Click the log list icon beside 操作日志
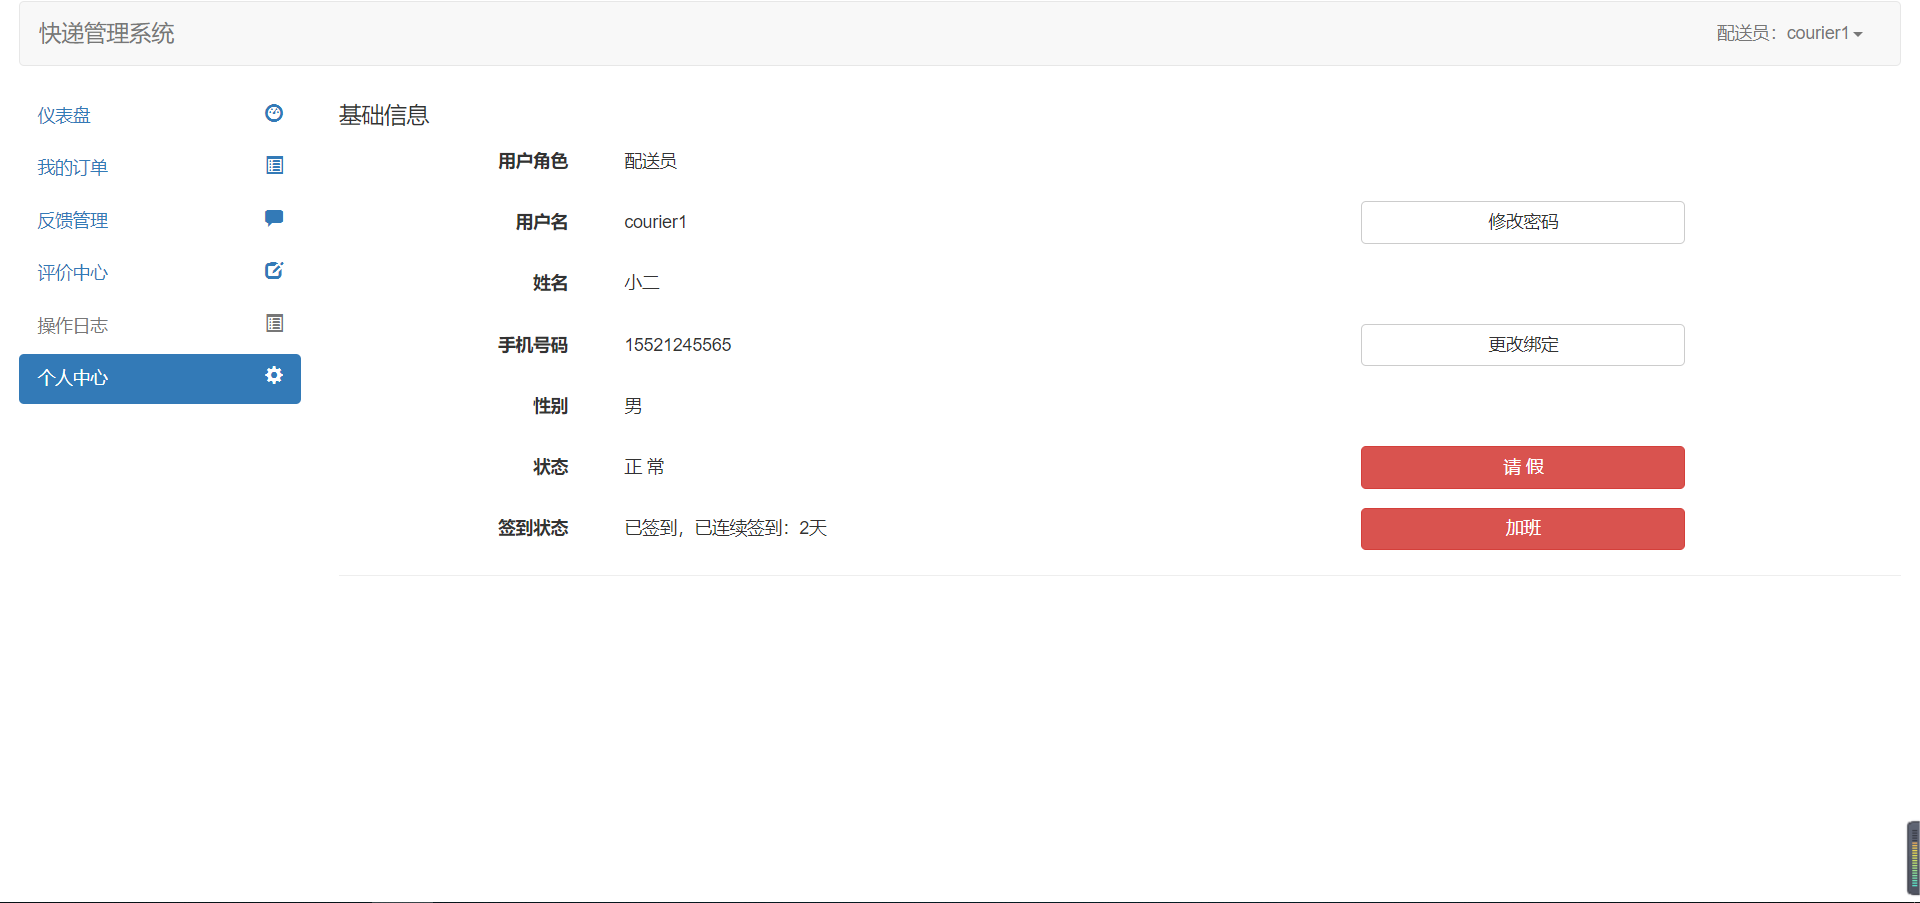 tap(274, 323)
